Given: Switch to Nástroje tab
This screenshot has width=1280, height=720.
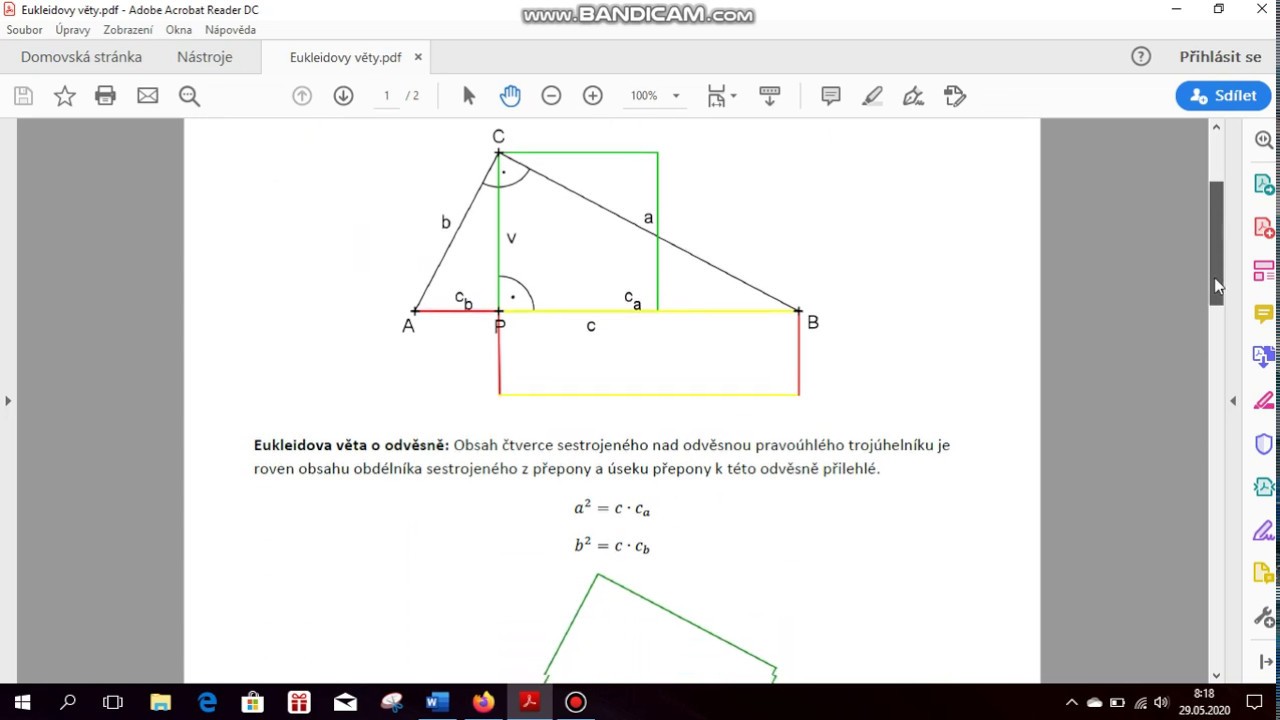Looking at the screenshot, I should pyautogui.click(x=205, y=57).
